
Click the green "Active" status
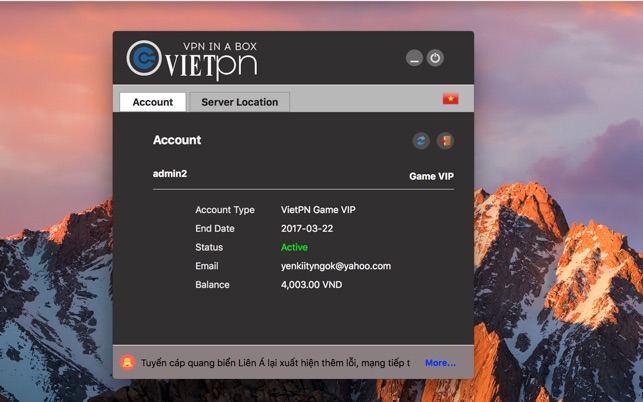(x=294, y=247)
